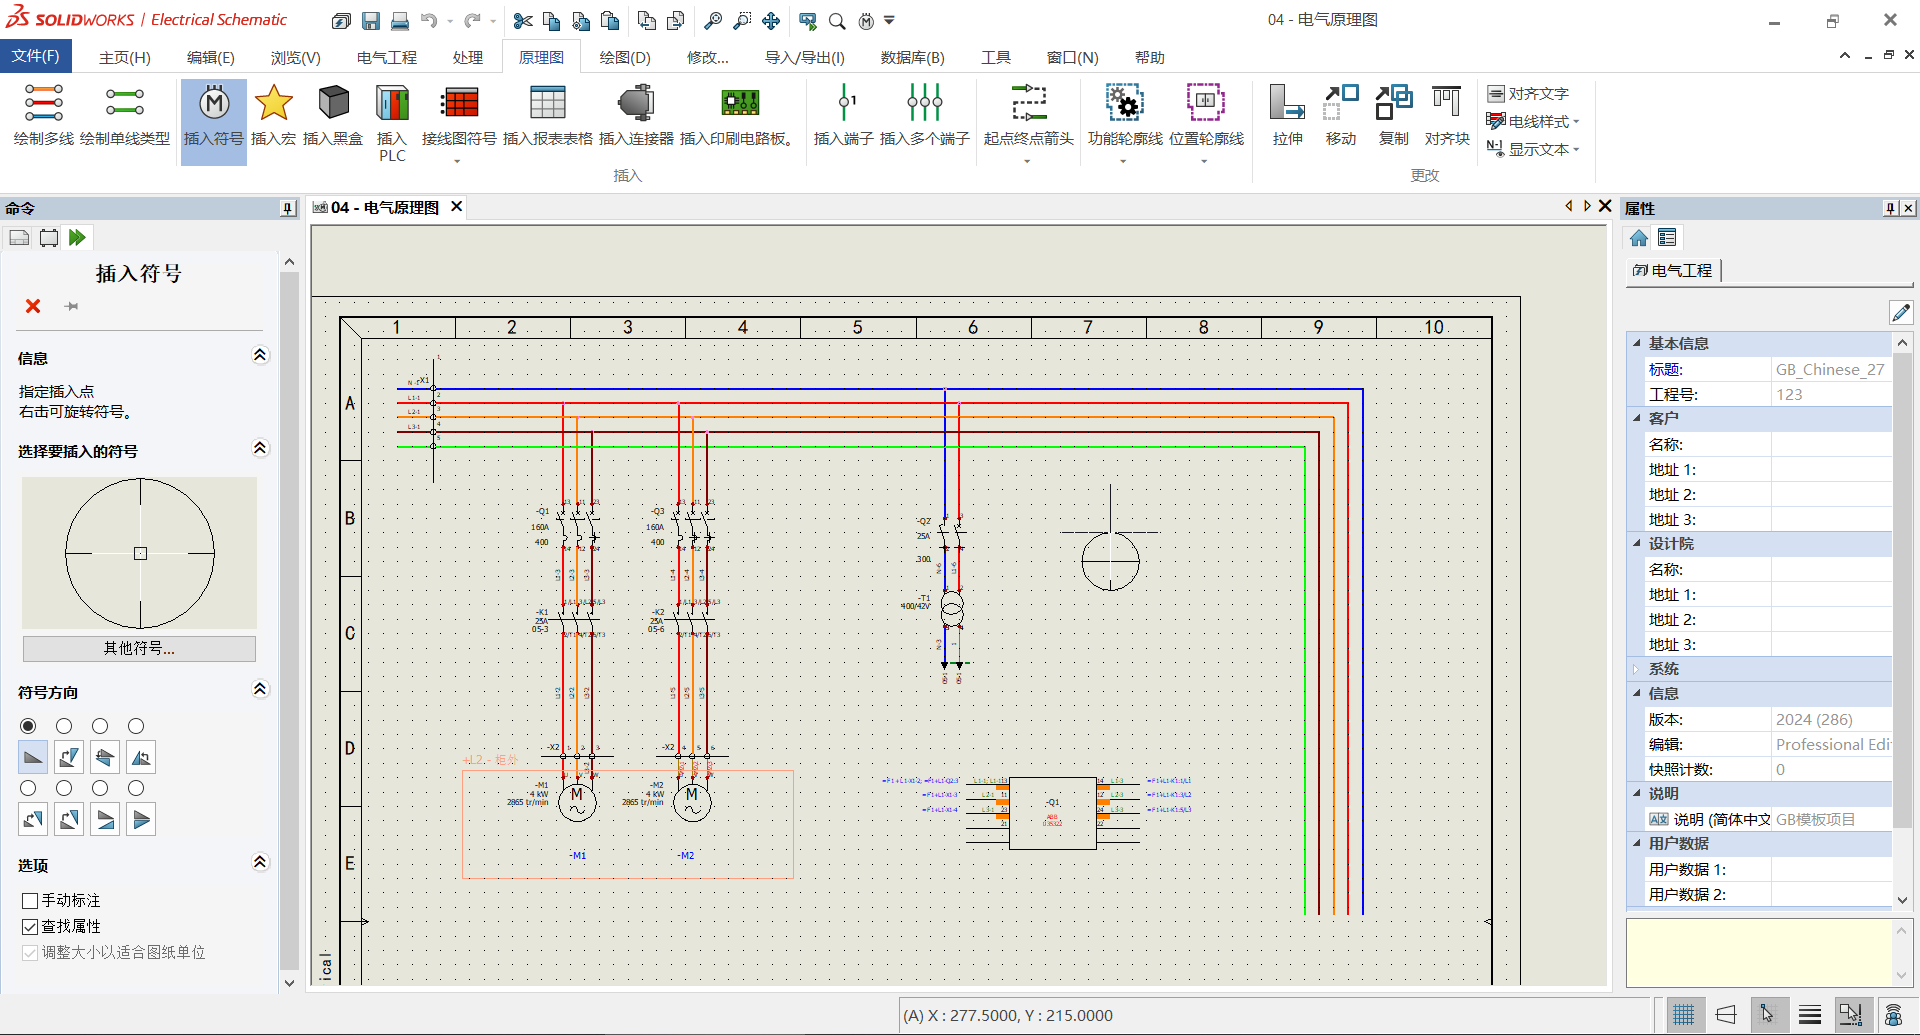This screenshot has height=1035, width=1920.
Task: Enable the manual annotation (手动标注) checkbox
Action: click(30, 901)
